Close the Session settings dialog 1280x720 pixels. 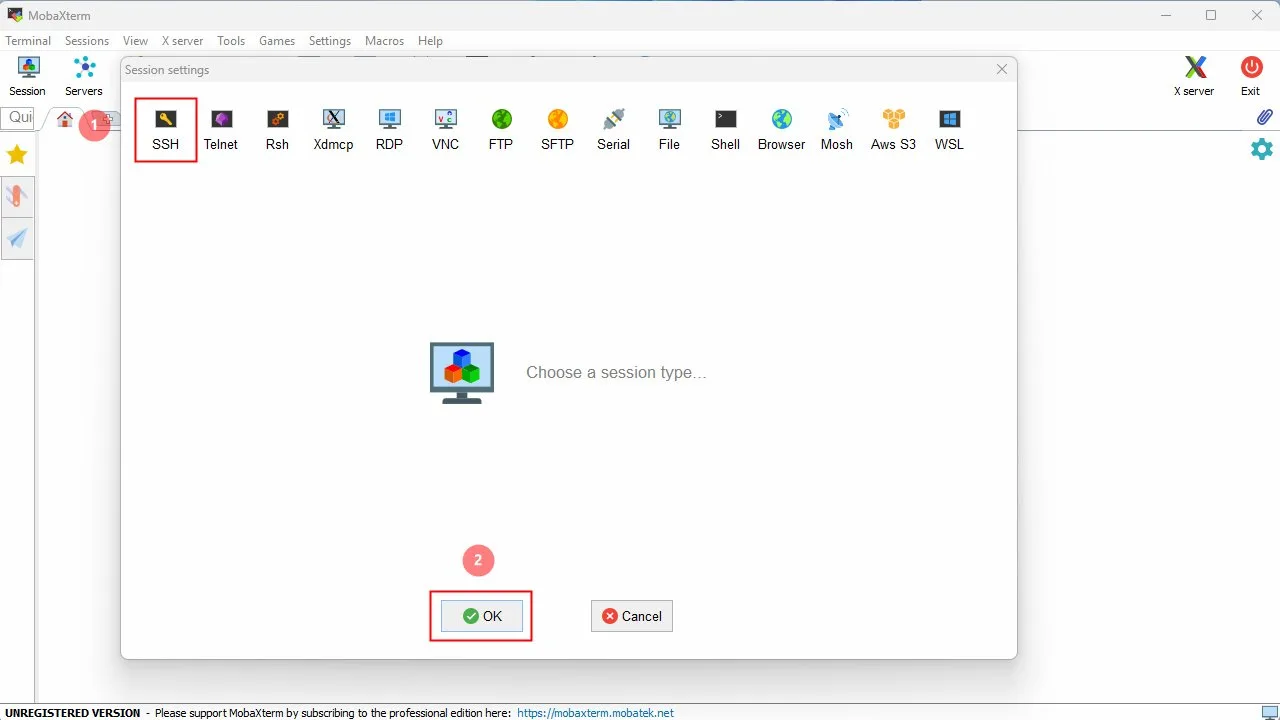tap(1002, 69)
